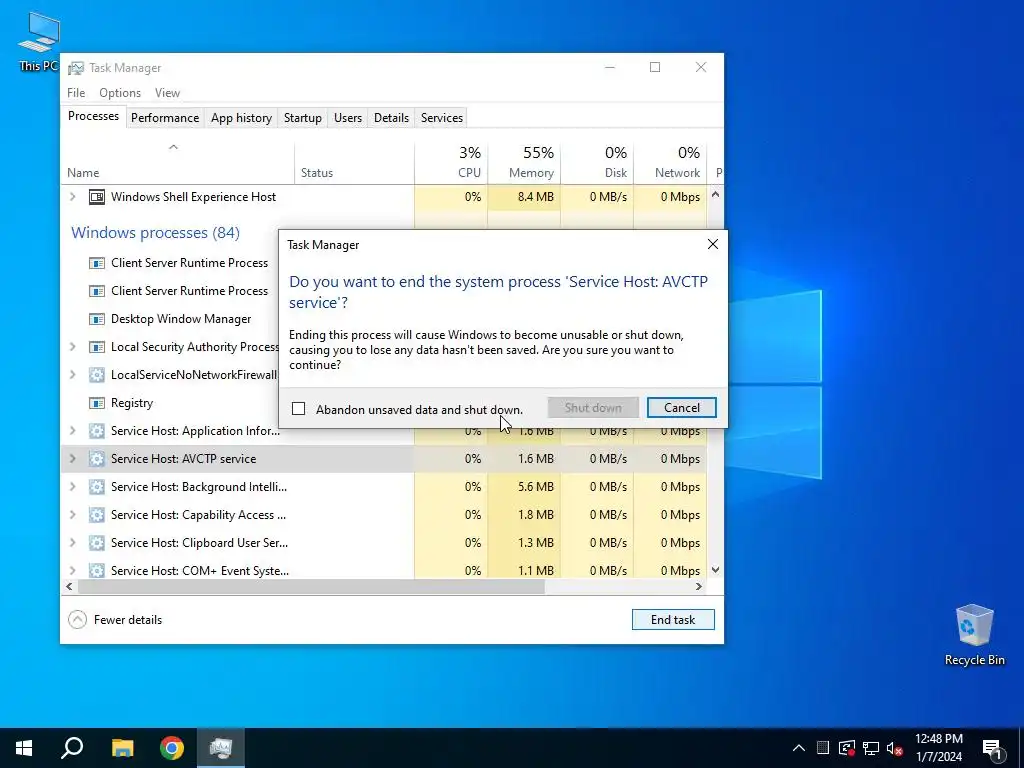Click the Service Host: Application Information gear icon
Viewport: 1024px width, 768px height.
pyautogui.click(x=97, y=431)
